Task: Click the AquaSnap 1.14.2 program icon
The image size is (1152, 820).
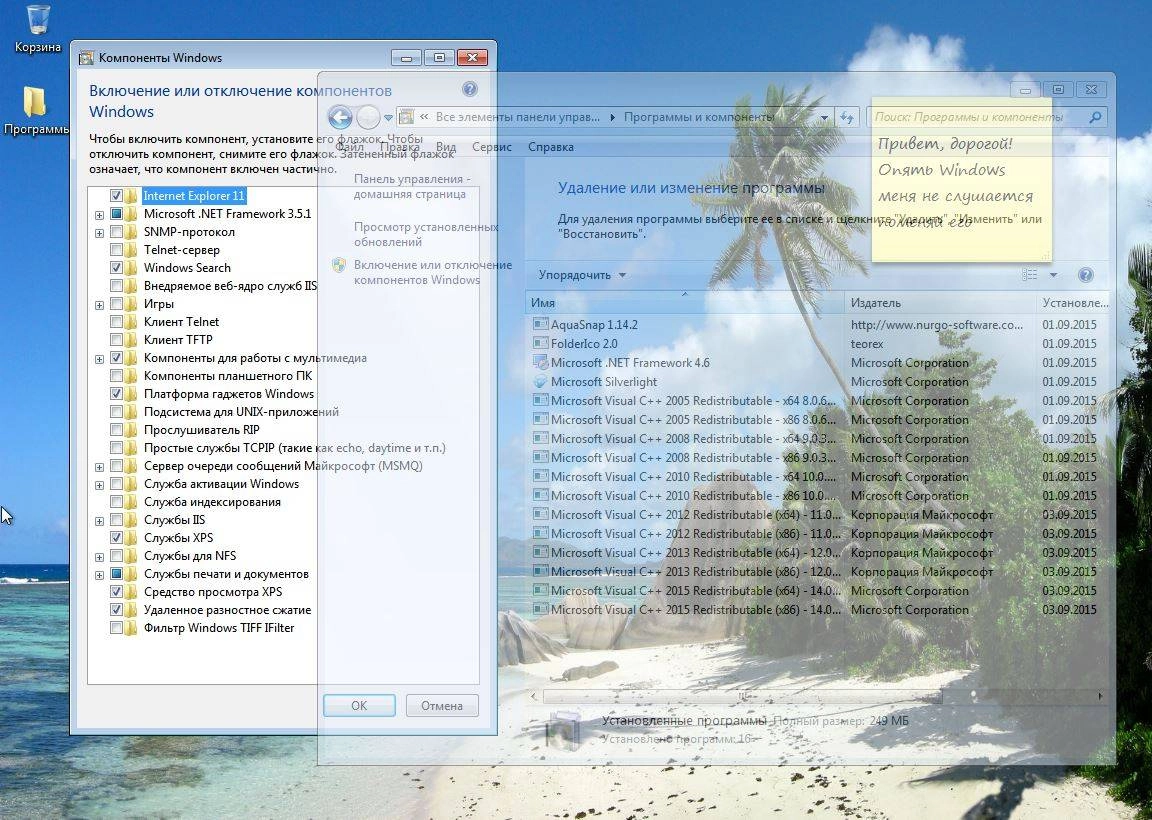Action: [541, 324]
